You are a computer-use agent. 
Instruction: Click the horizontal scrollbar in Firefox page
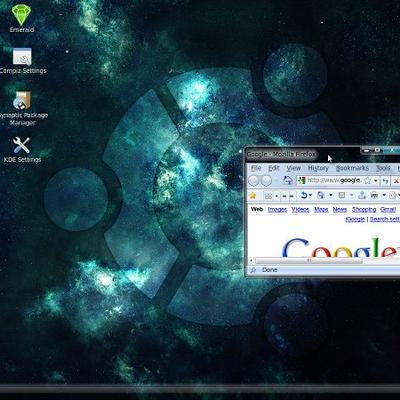309,260
